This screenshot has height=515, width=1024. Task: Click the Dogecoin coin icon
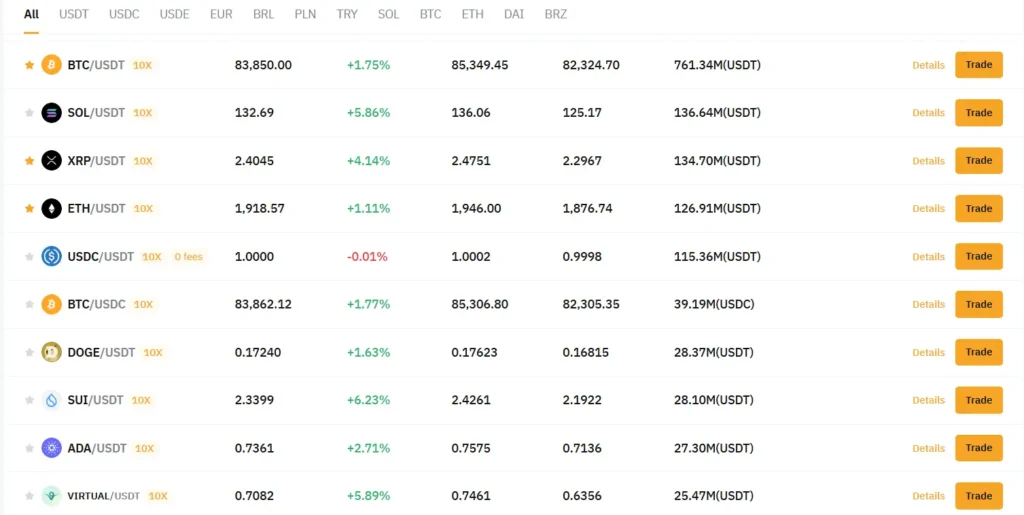click(x=52, y=352)
